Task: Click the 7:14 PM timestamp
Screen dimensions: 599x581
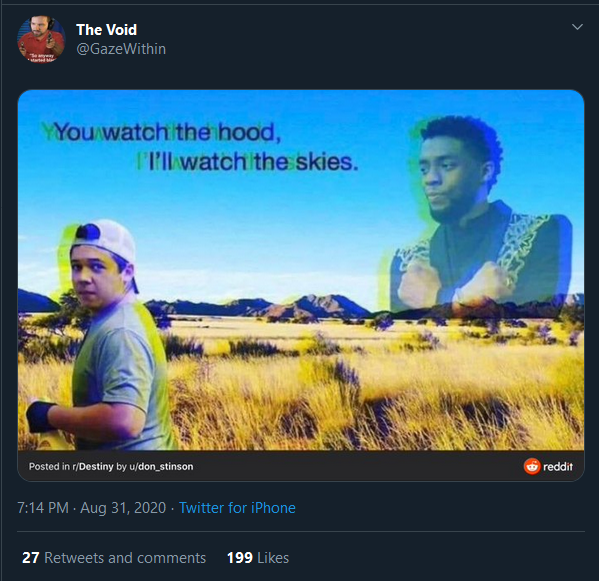Action: [x=43, y=508]
